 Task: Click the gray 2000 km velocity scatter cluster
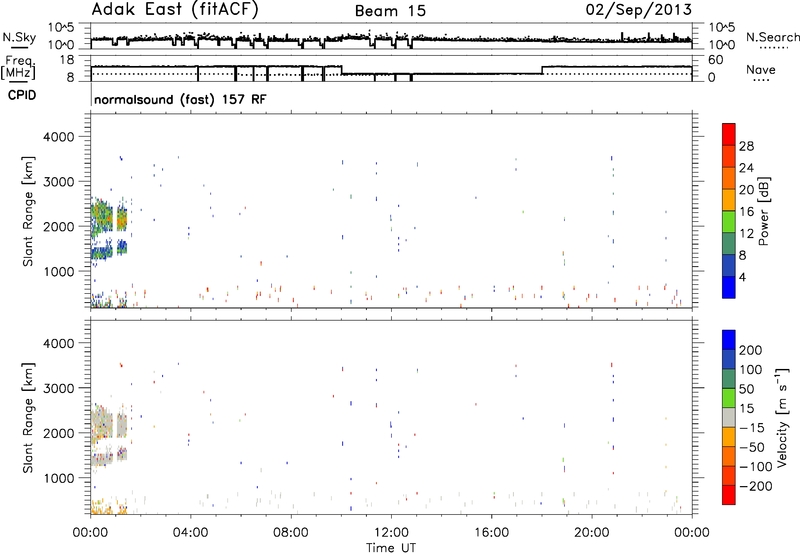tap(108, 424)
